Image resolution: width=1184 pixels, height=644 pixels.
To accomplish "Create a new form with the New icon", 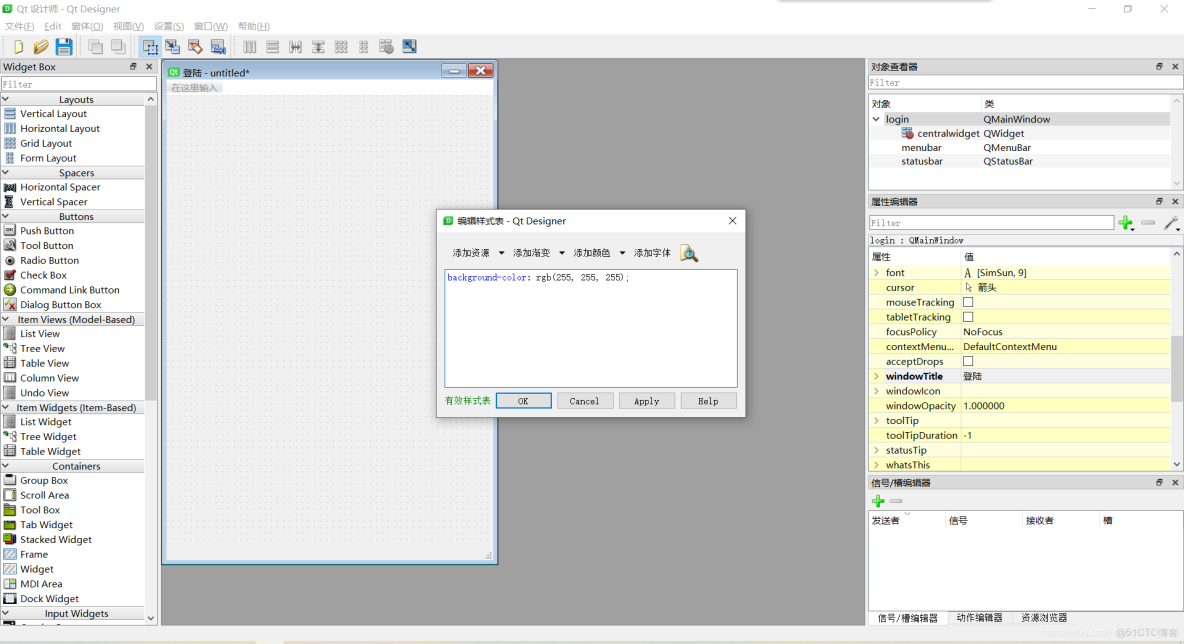I will point(18,46).
